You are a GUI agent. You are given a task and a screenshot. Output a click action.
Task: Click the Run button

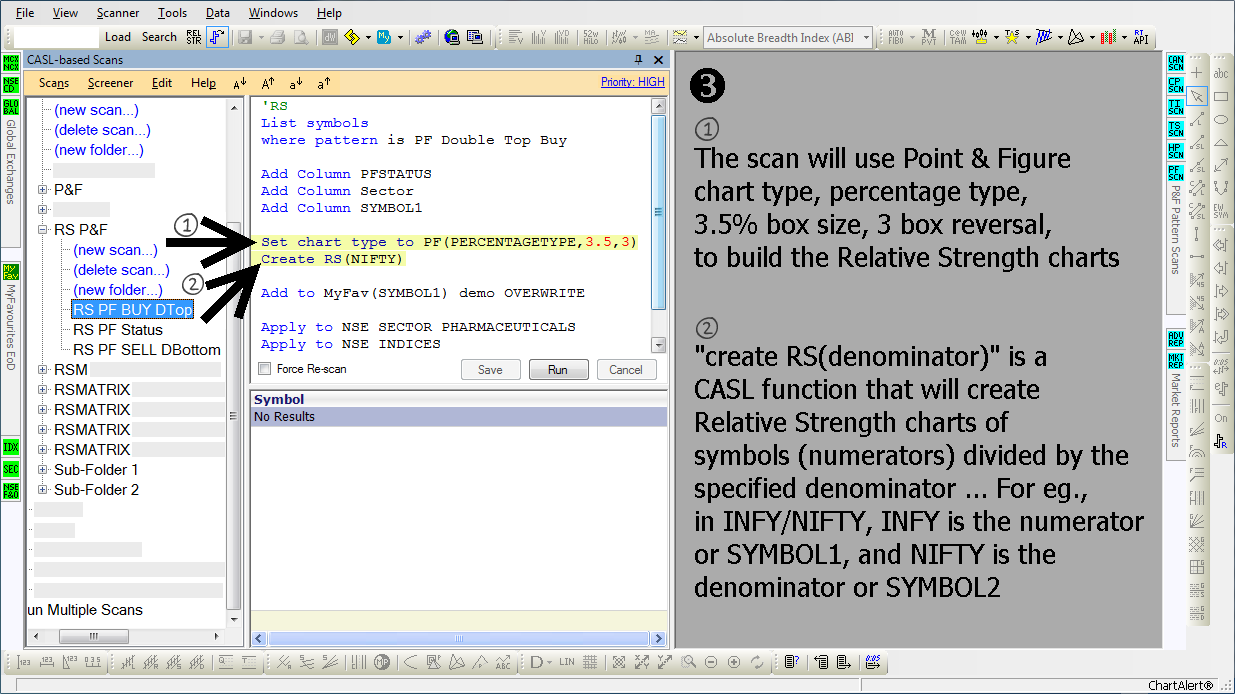pos(558,370)
